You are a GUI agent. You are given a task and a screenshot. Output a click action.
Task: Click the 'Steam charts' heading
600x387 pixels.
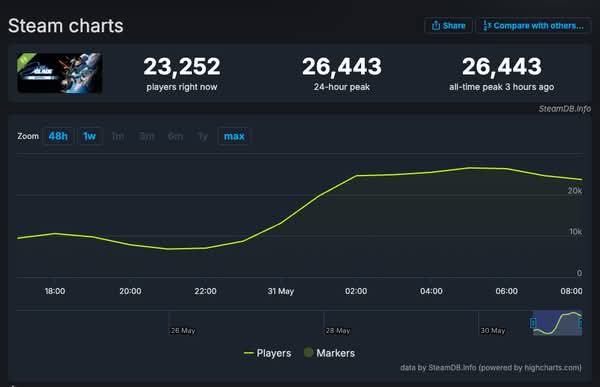(x=65, y=26)
